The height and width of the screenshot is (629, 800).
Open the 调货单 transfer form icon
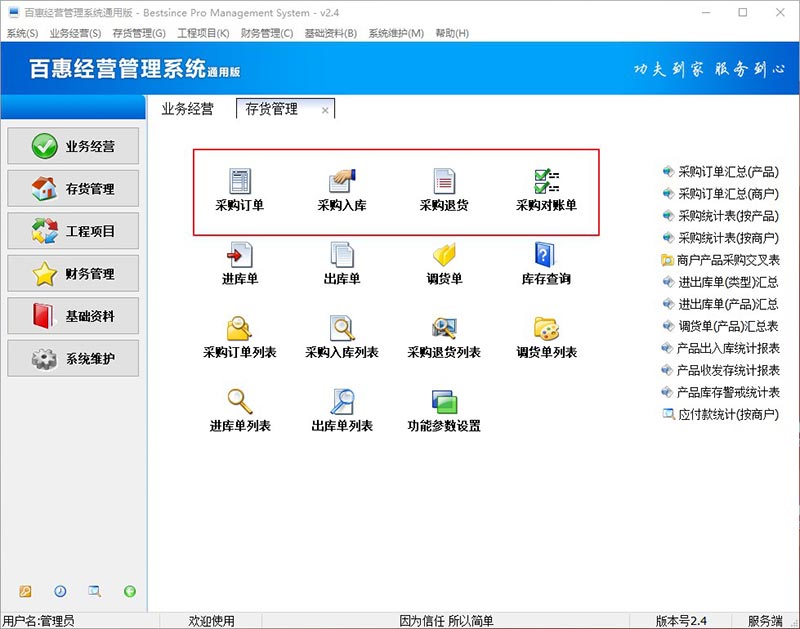pyautogui.click(x=444, y=264)
